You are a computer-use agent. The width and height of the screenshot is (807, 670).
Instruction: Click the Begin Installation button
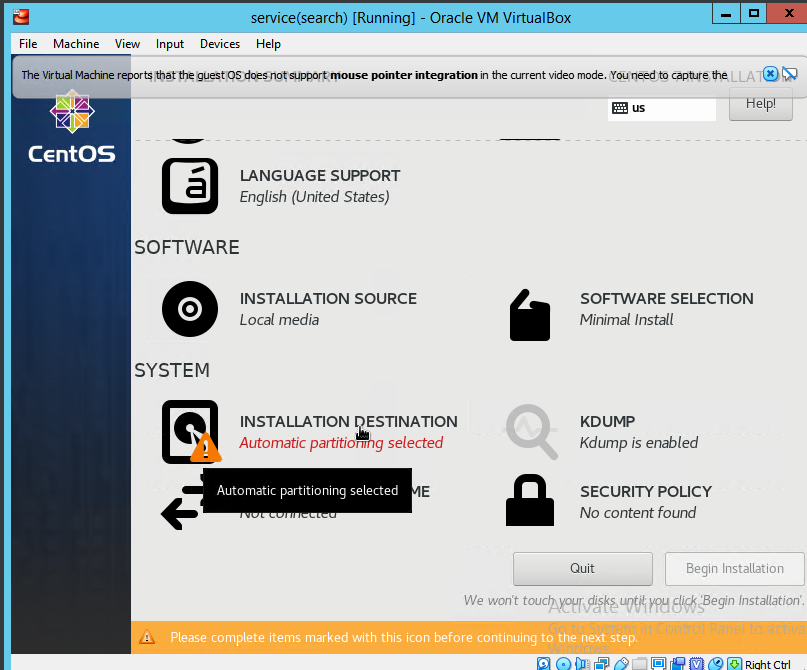click(734, 569)
